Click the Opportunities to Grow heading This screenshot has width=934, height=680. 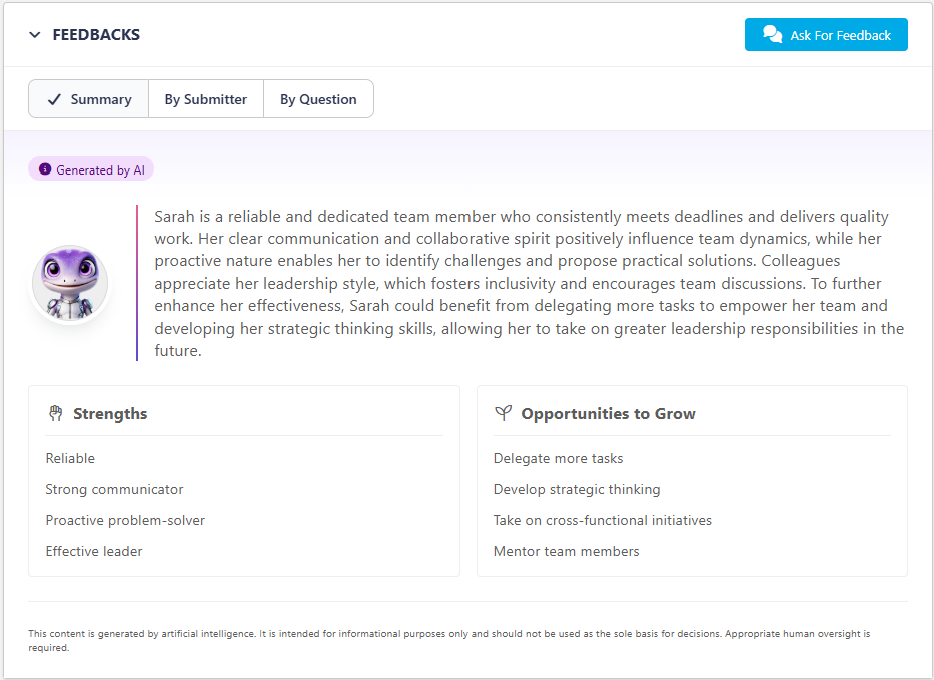pos(608,413)
